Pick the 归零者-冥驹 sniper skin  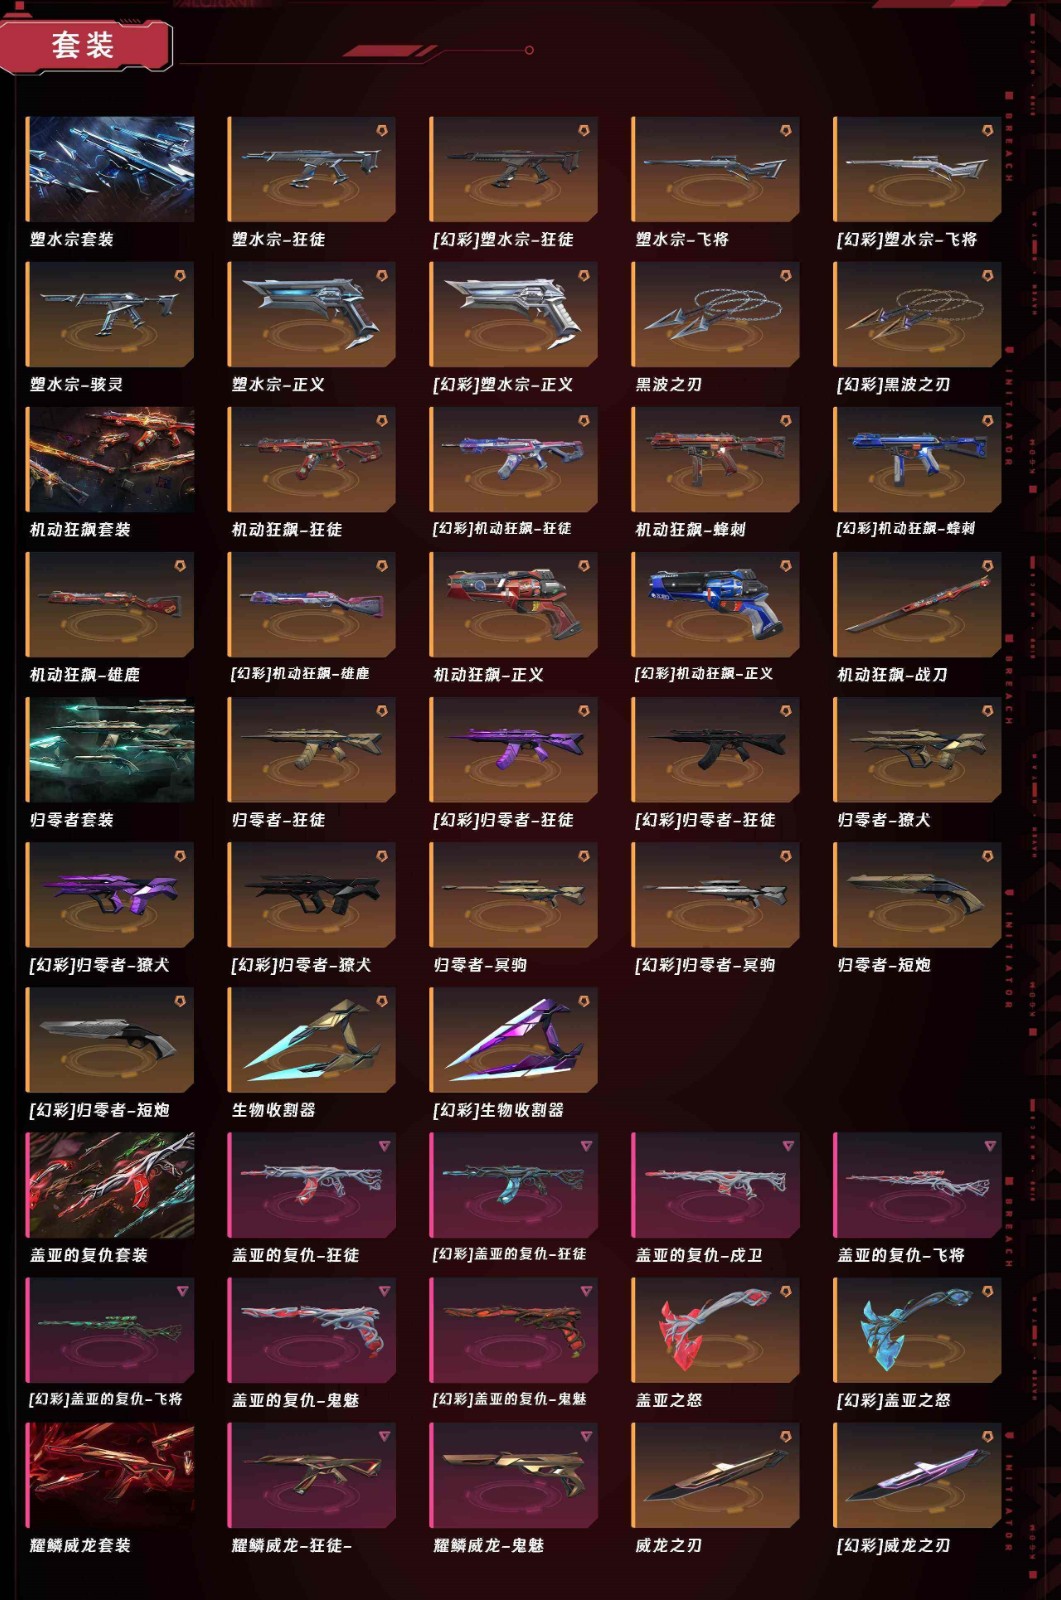514,894
